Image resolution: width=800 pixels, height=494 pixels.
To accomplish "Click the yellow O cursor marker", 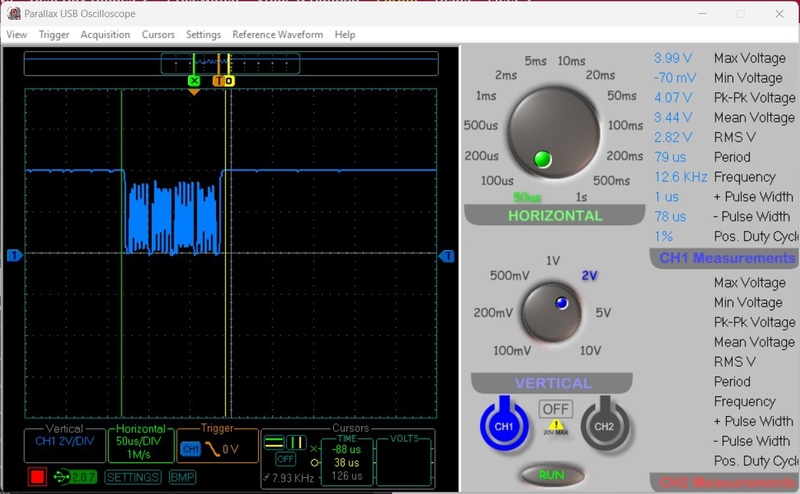I will (x=229, y=80).
